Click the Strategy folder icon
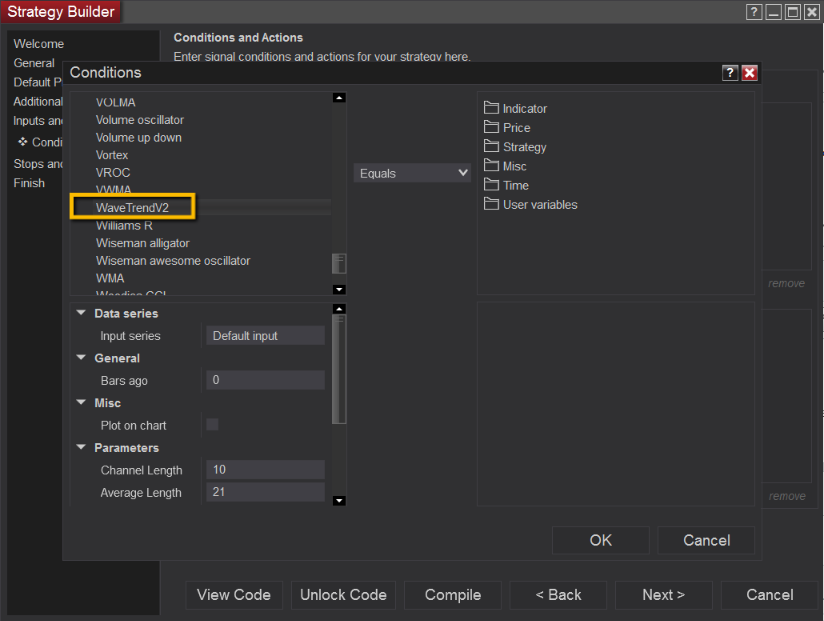This screenshot has height=621, width=824. 491,146
